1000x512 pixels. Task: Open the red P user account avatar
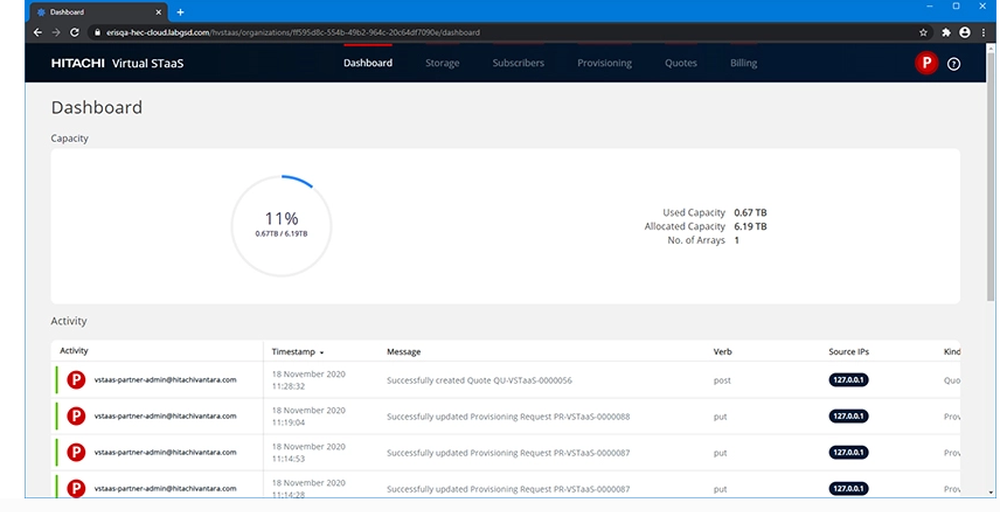pos(926,63)
